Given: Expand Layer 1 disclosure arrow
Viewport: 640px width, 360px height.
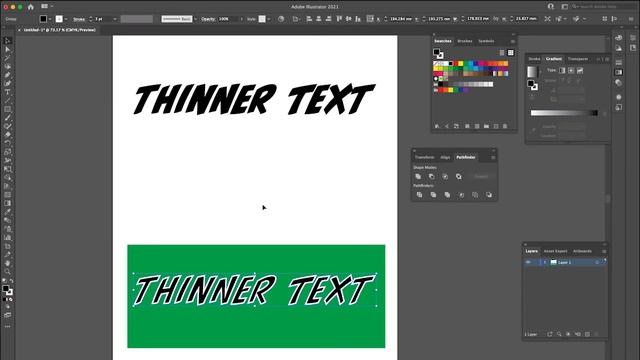Looking at the screenshot, I should pyautogui.click(x=544, y=262).
